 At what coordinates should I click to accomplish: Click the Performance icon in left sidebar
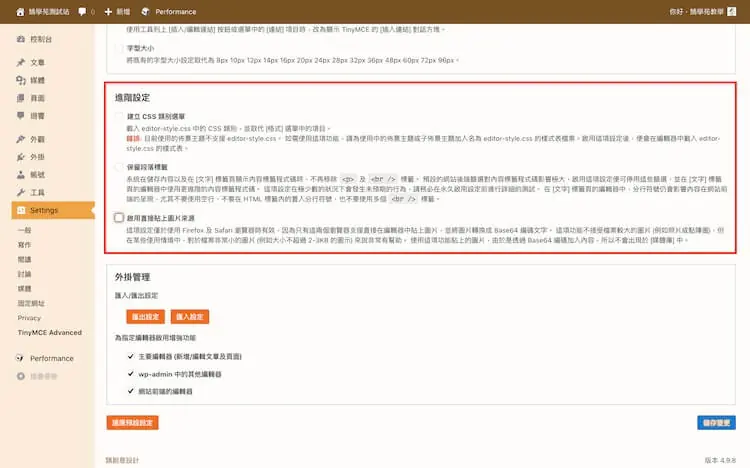tap(20, 358)
